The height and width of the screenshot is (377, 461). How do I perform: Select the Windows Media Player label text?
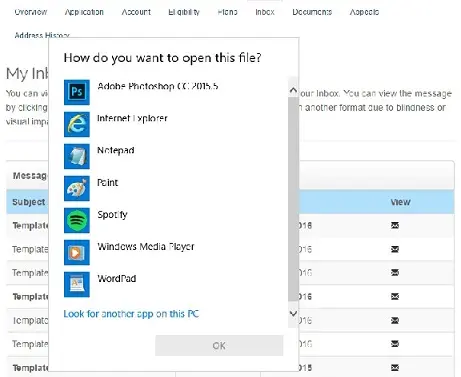pyautogui.click(x=146, y=247)
